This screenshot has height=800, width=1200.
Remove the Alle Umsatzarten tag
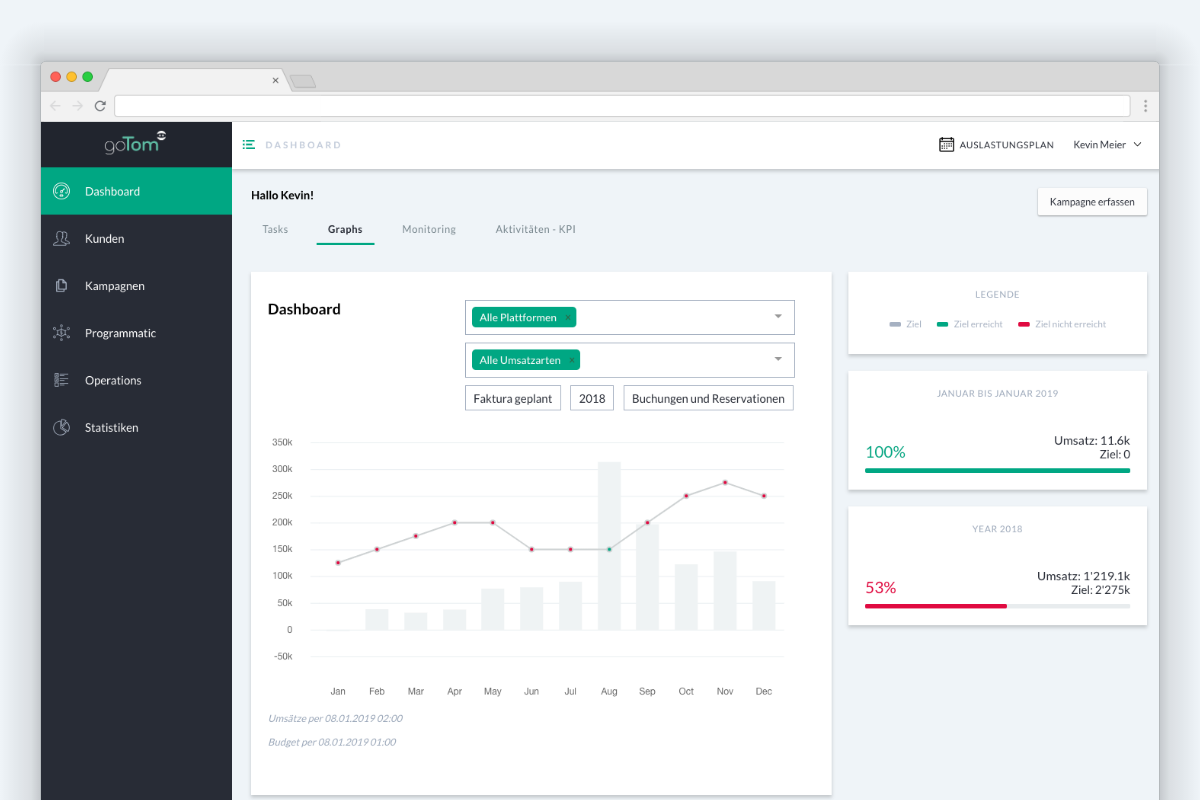coord(572,360)
